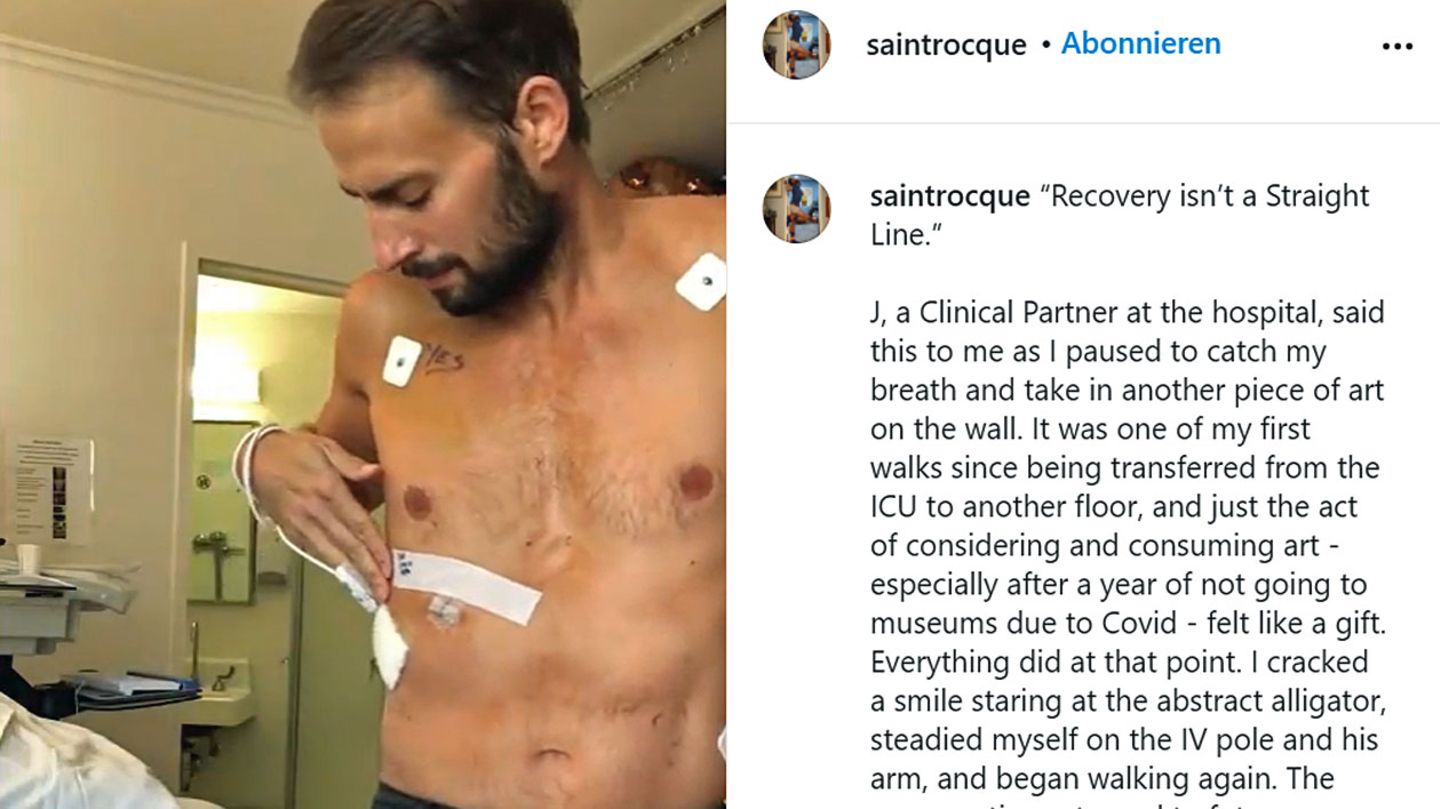
Task: Open saintrocque profile from caption username
Action: (950, 196)
